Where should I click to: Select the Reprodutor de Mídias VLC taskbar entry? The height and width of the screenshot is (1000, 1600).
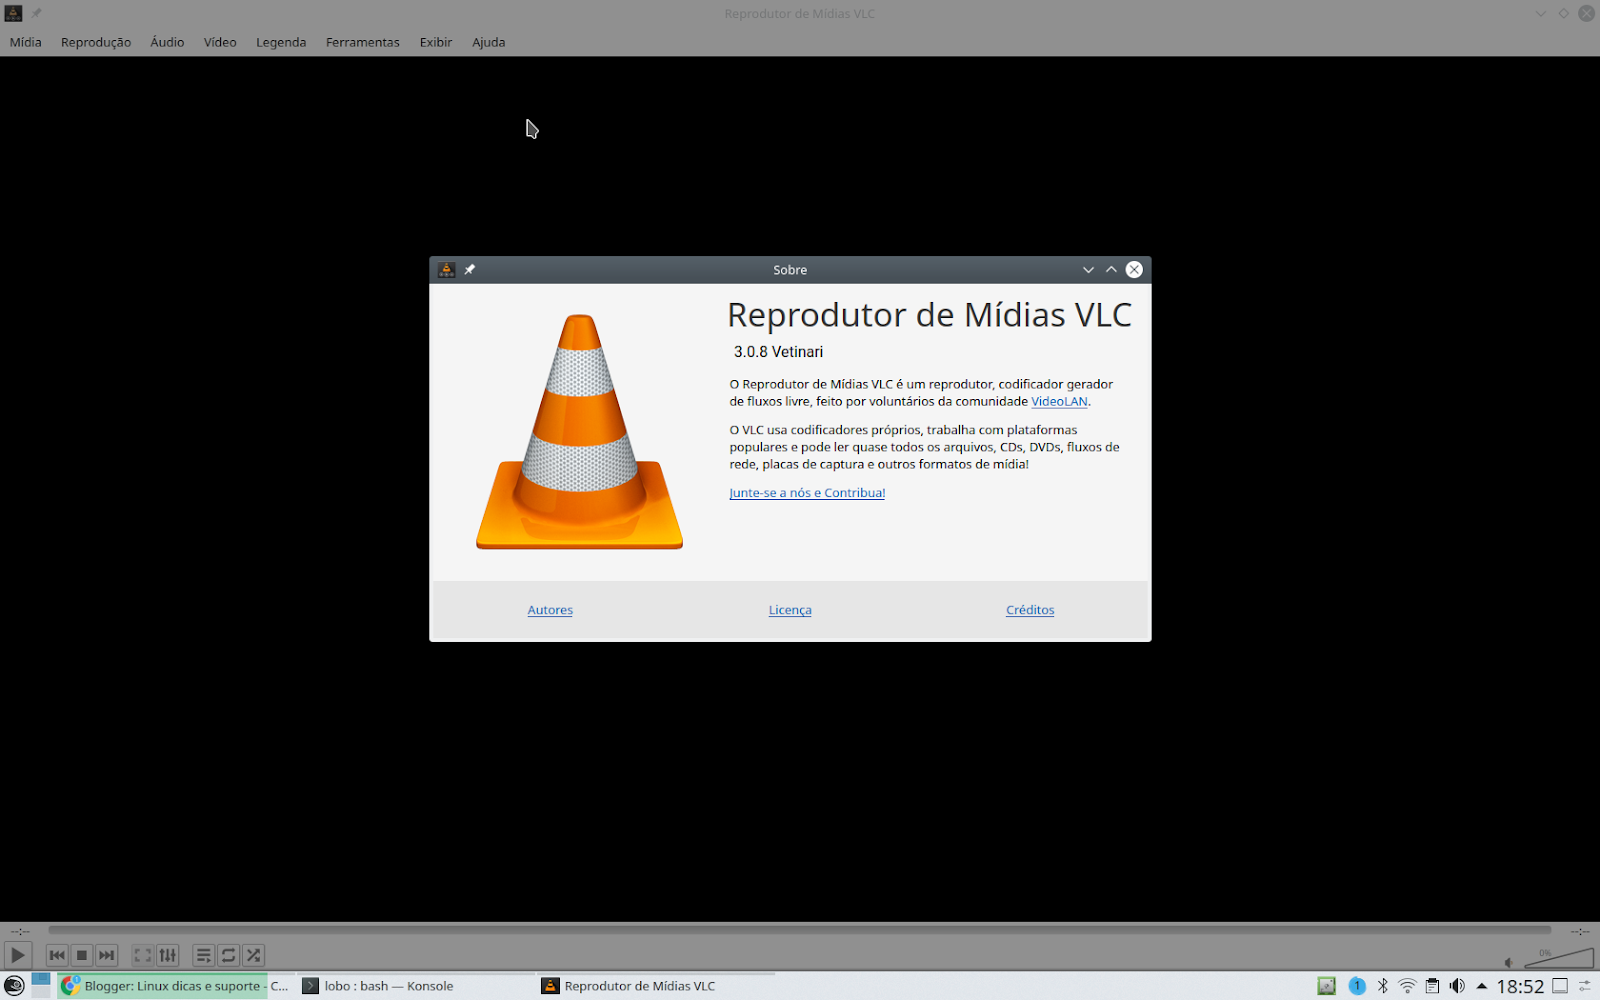(656, 986)
